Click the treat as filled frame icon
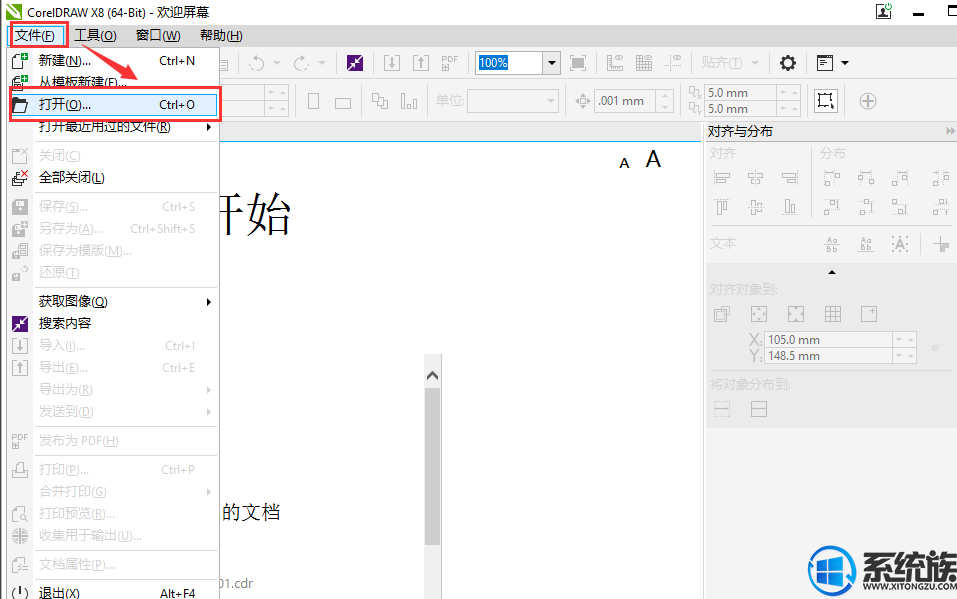The height and width of the screenshot is (599, 957). 825,101
